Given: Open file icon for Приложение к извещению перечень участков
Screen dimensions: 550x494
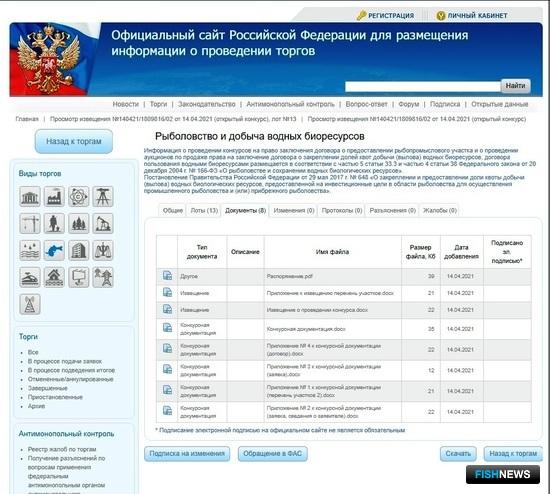Looking at the screenshot, I should pyautogui.click(x=167, y=292).
